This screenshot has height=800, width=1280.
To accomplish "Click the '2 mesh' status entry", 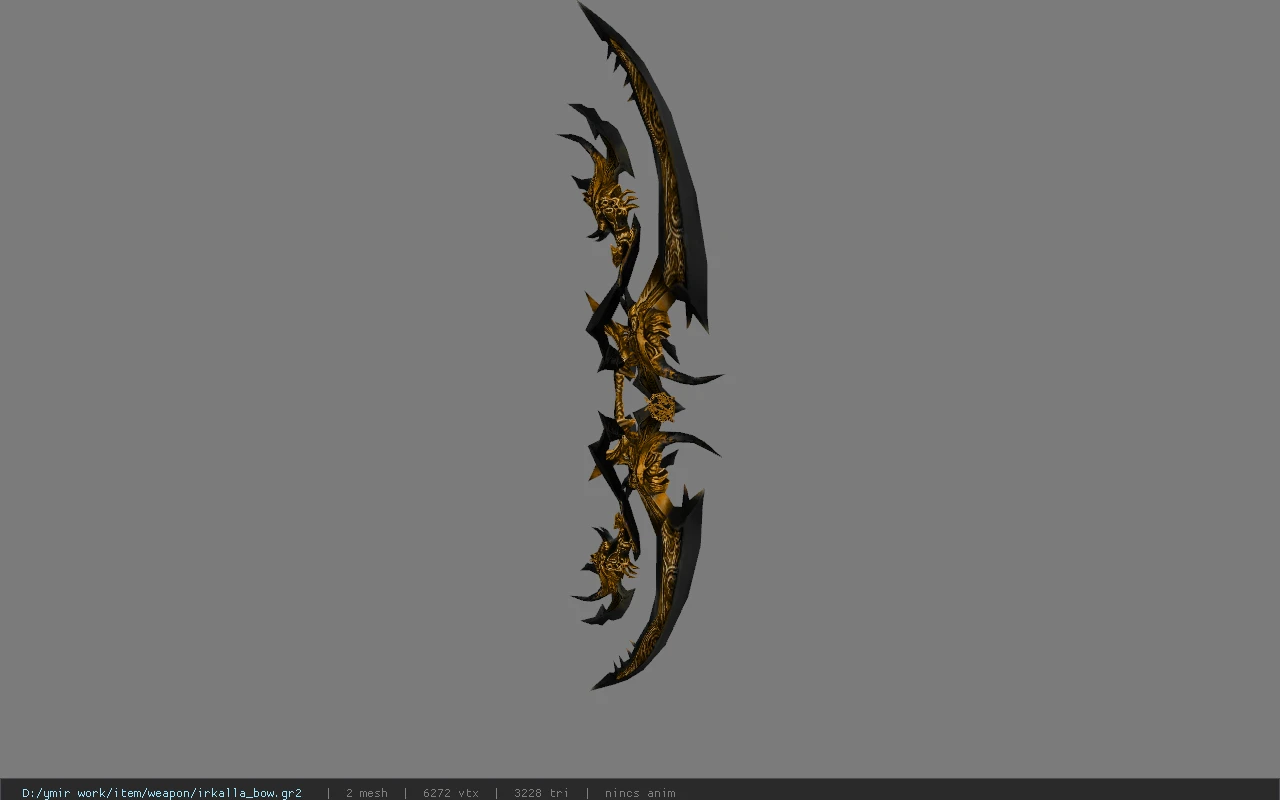I will (x=367, y=793).
